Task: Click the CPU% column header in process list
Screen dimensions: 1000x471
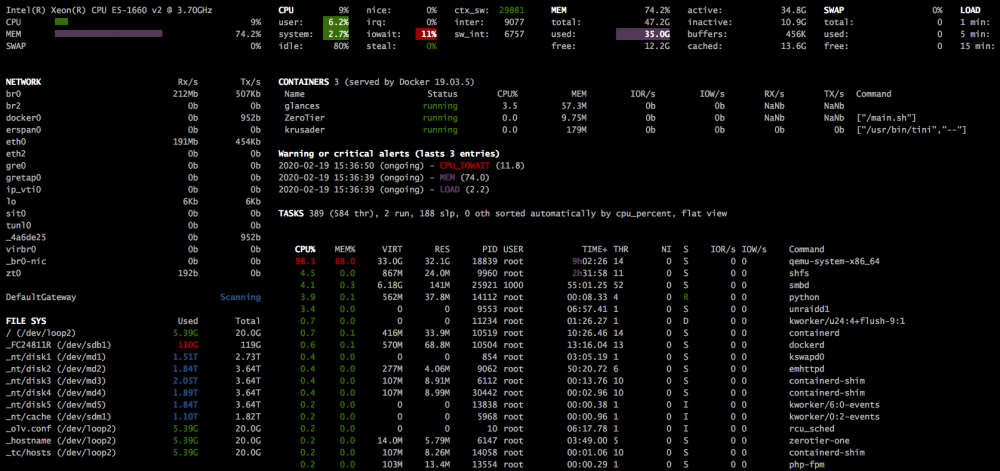Action: point(305,249)
